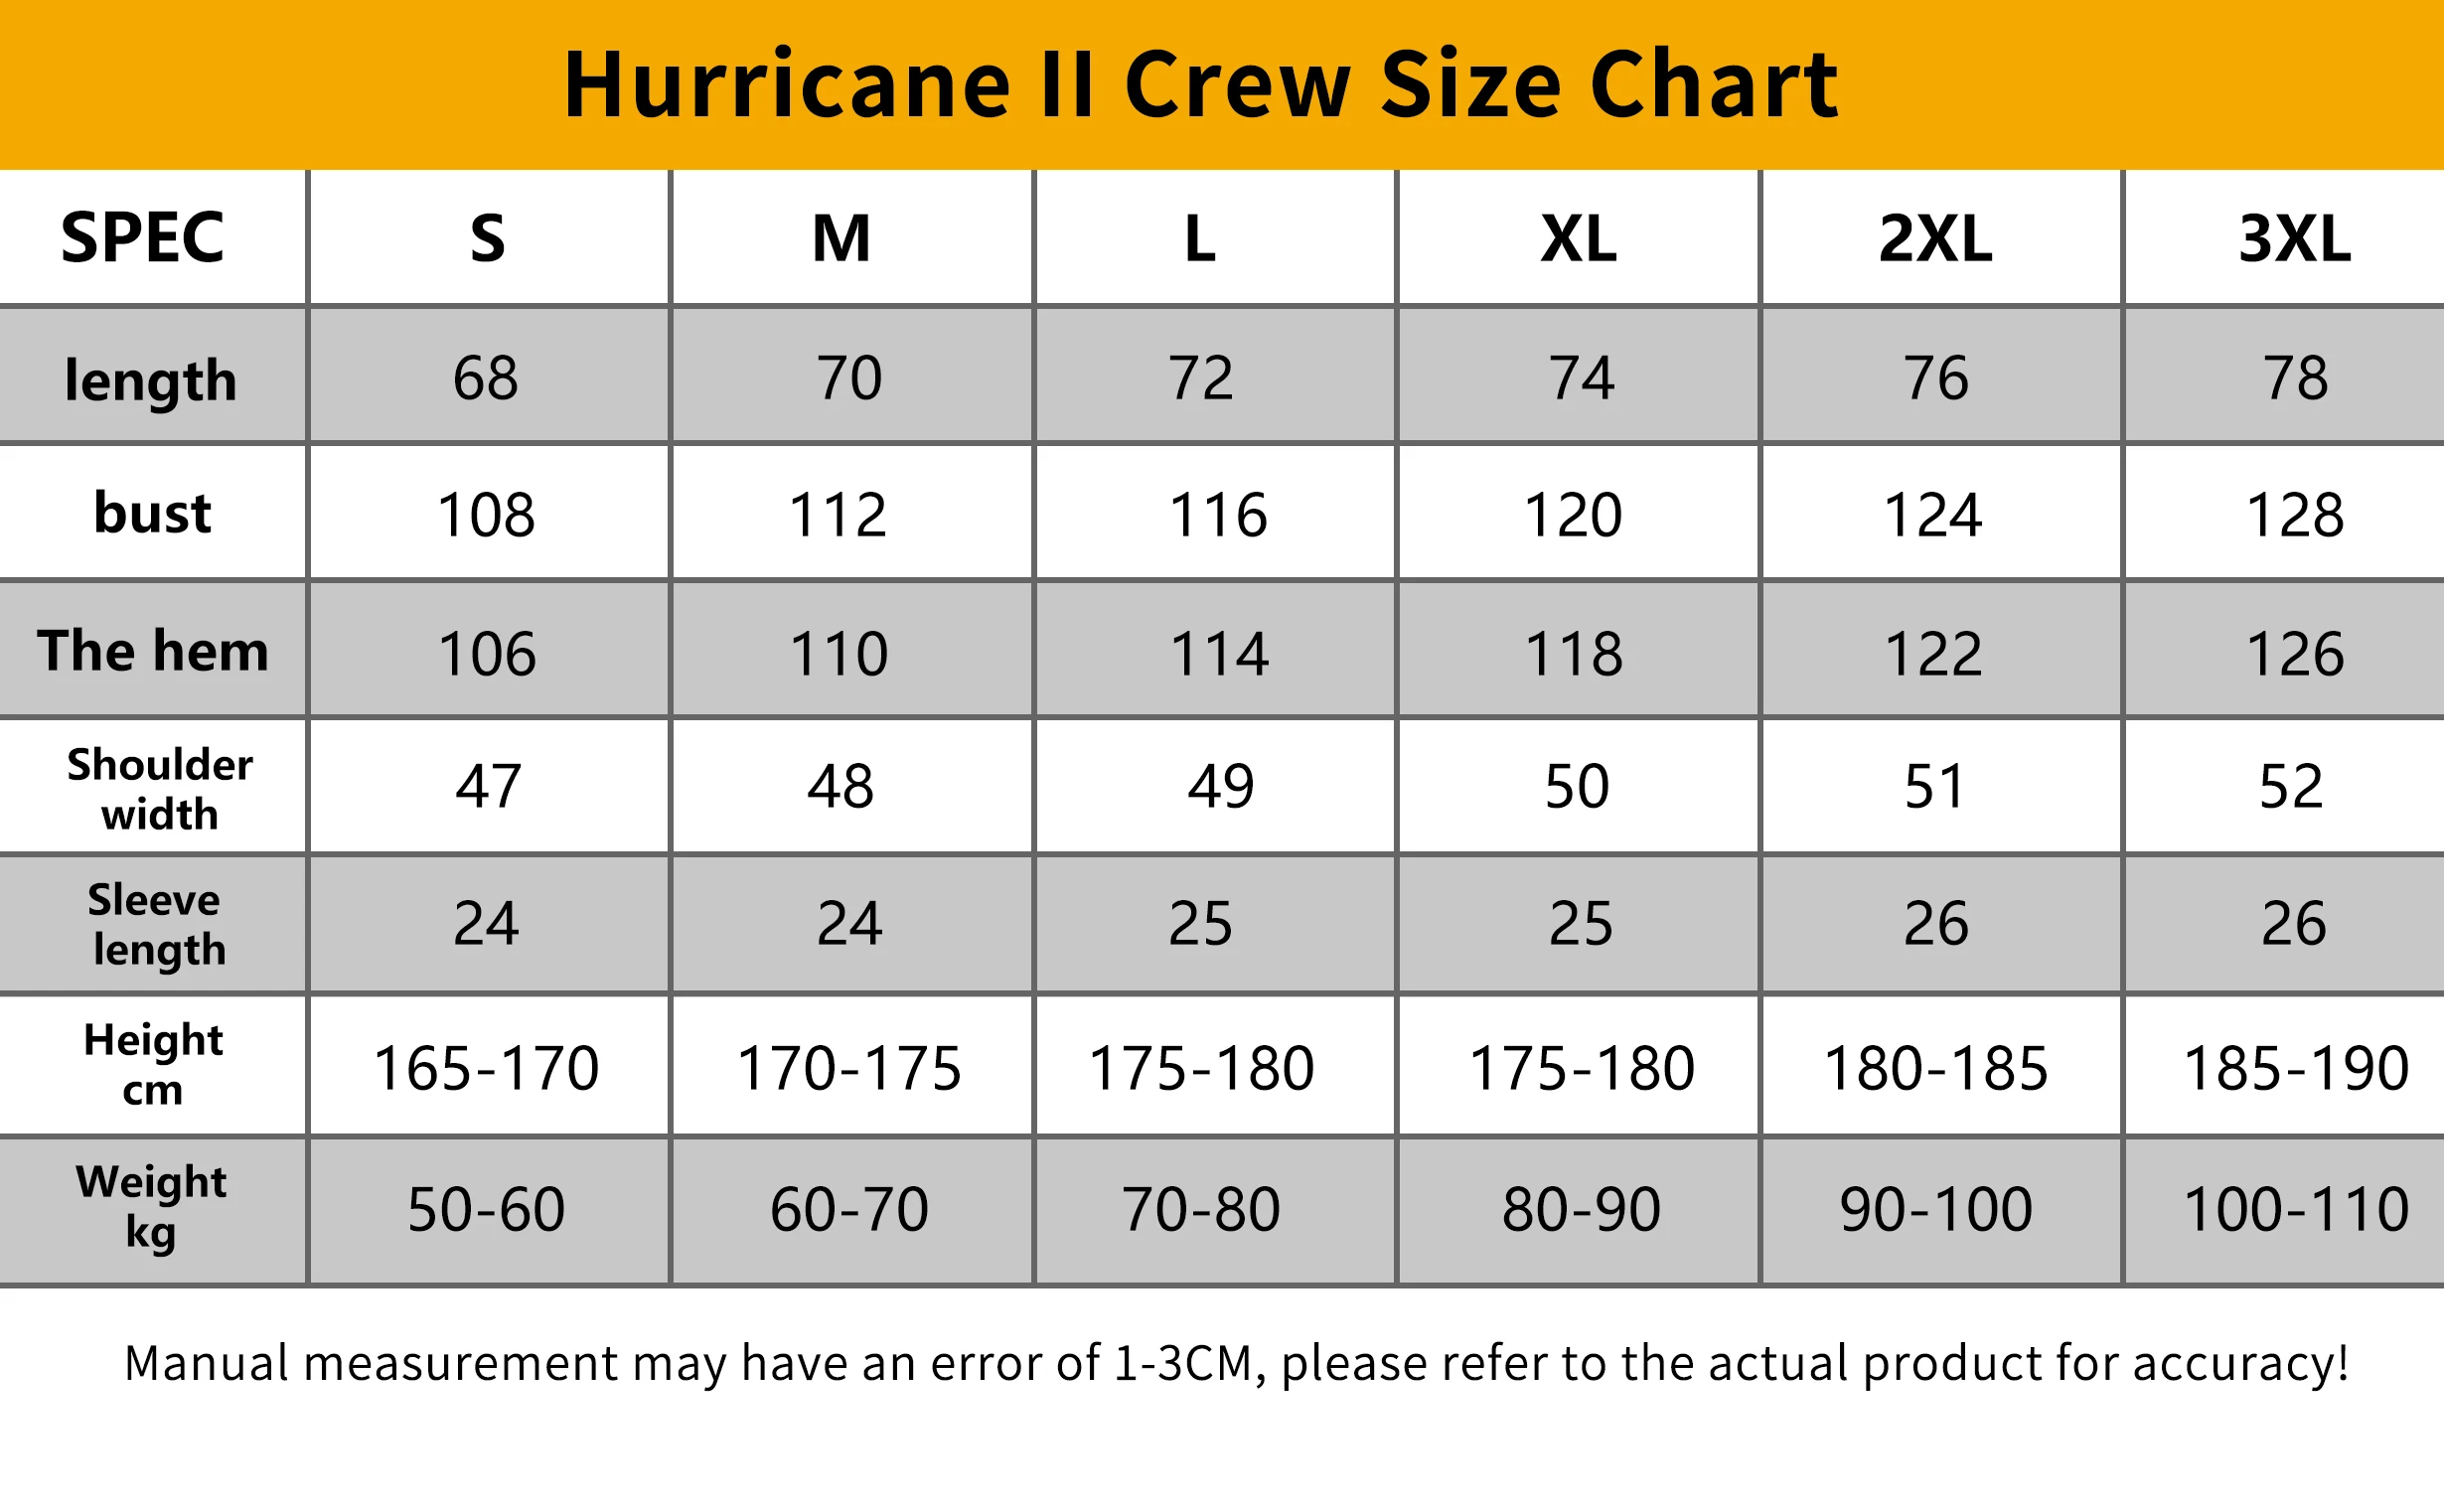Click height range 185-190 cell

click(x=2296, y=1068)
